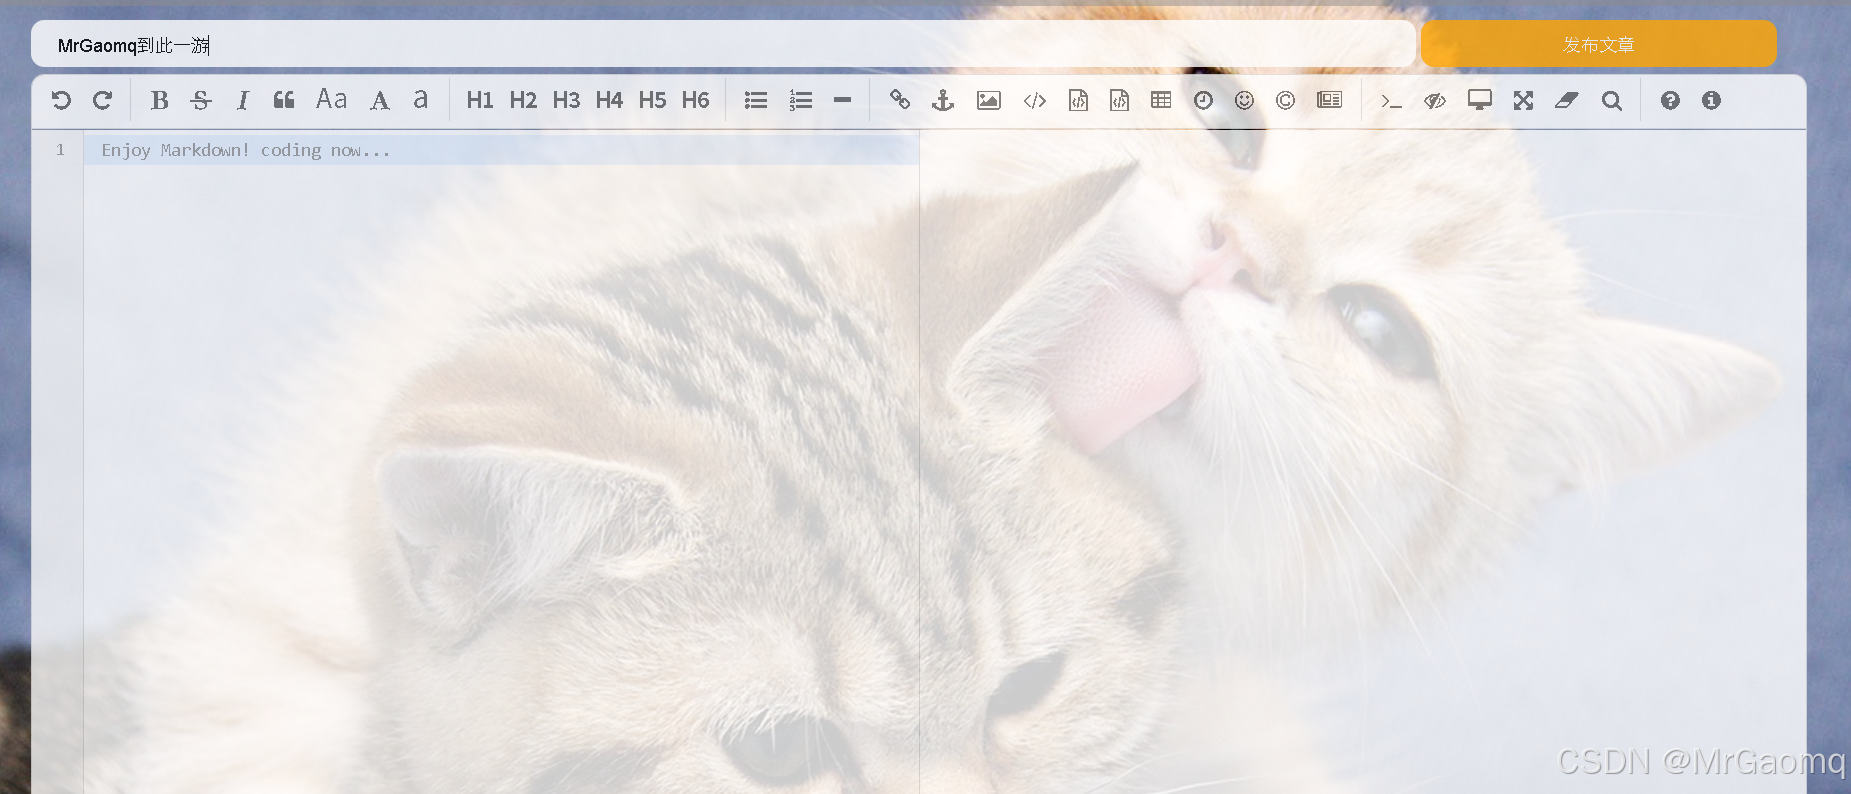Viewport: 1851px width, 794px height.
Task: Insert an unordered bullet list
Action: 756,100
